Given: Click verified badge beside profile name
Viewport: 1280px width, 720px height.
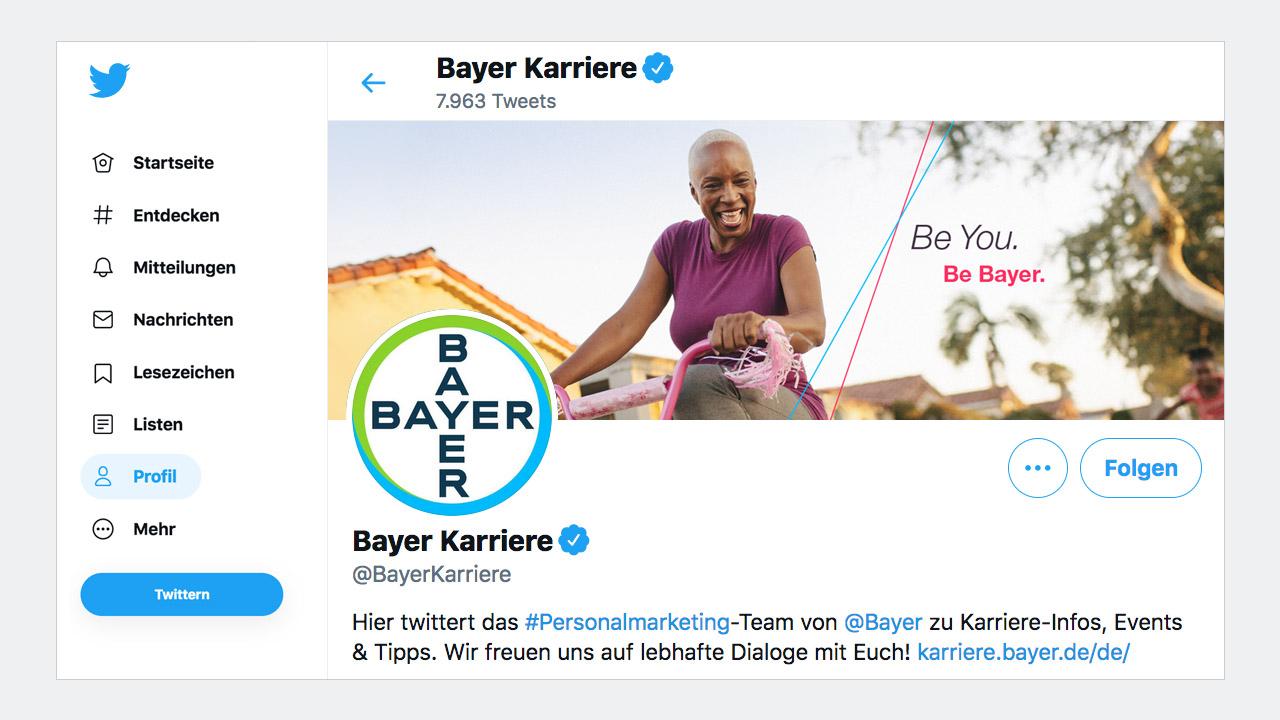Looking at the screenshot, I should [x=574, y=541].
